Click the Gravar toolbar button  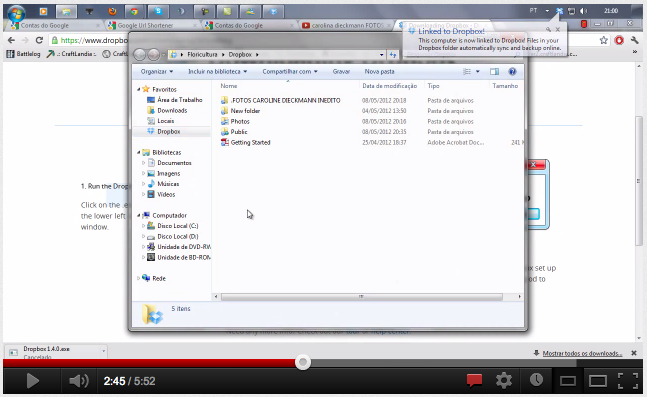click(341, 71)
